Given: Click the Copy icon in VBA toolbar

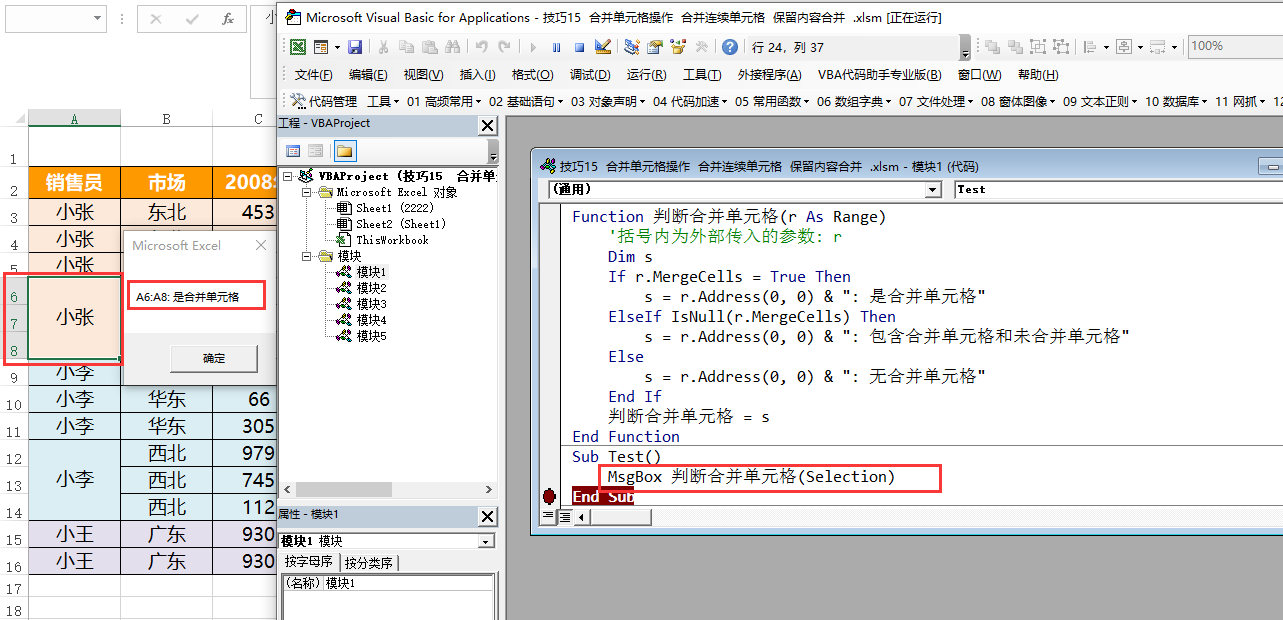Looking at the screenshot, I should [x=406, y=47].
